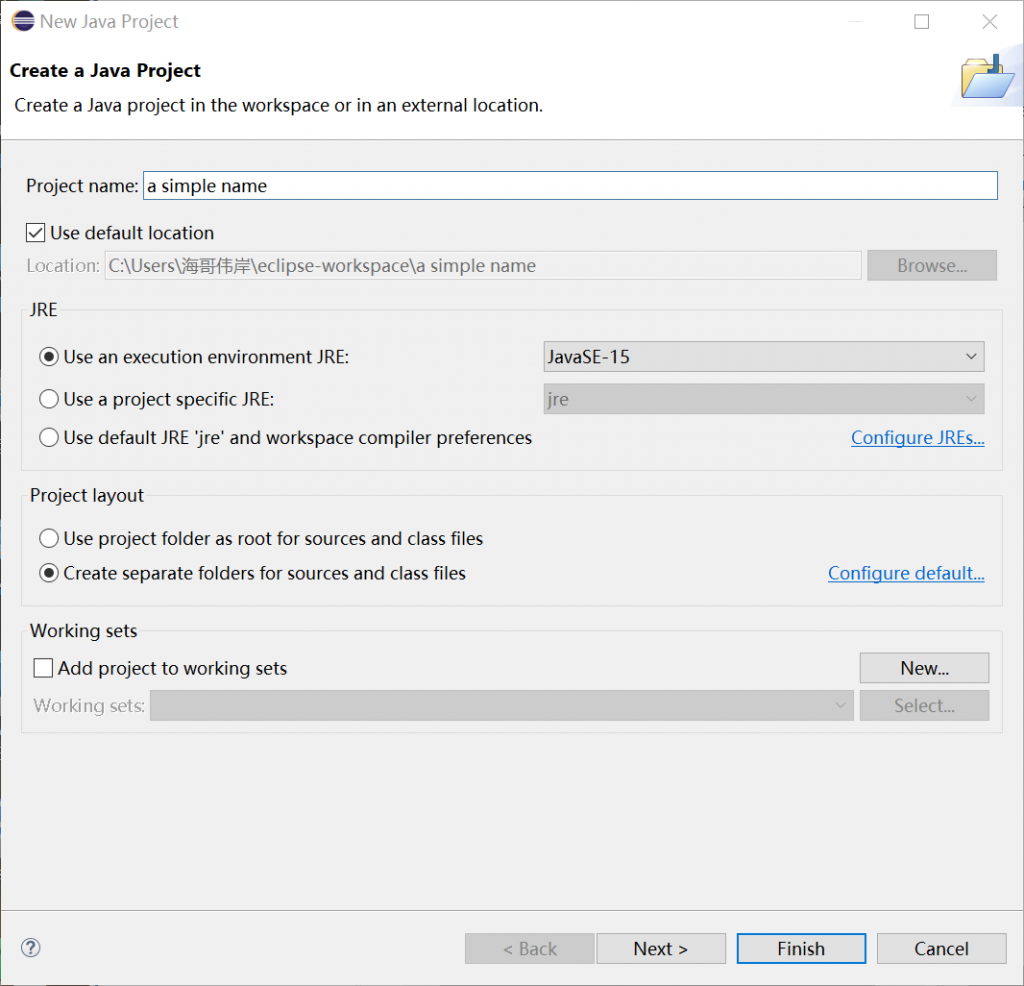Click the help question mark icon
This screenshot has width=1024, height=986.
pos(31,947)
